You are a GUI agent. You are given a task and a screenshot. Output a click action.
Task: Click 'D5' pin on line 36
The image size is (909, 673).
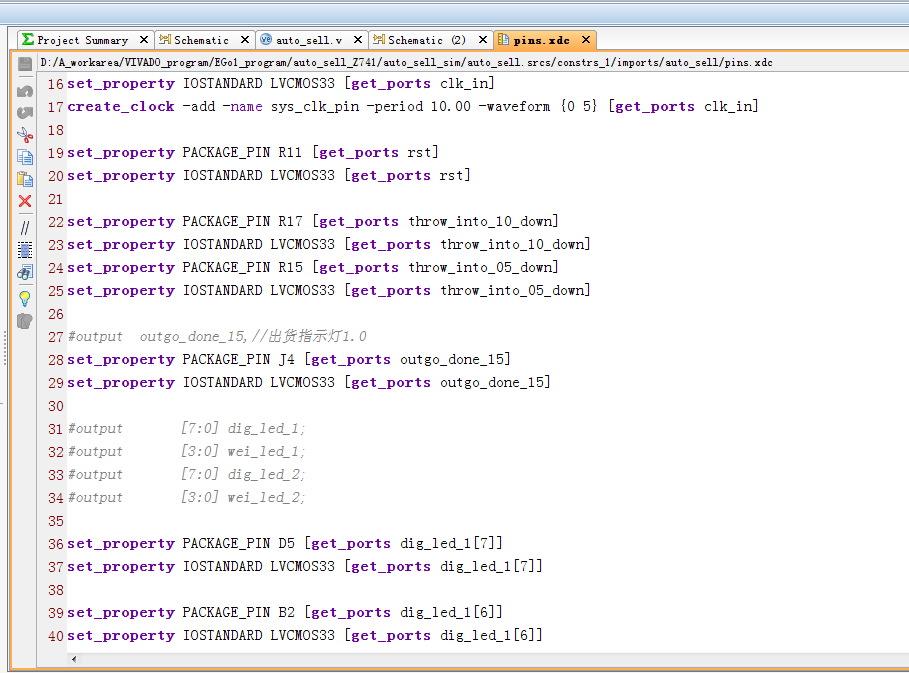click(x=286, y=544)
